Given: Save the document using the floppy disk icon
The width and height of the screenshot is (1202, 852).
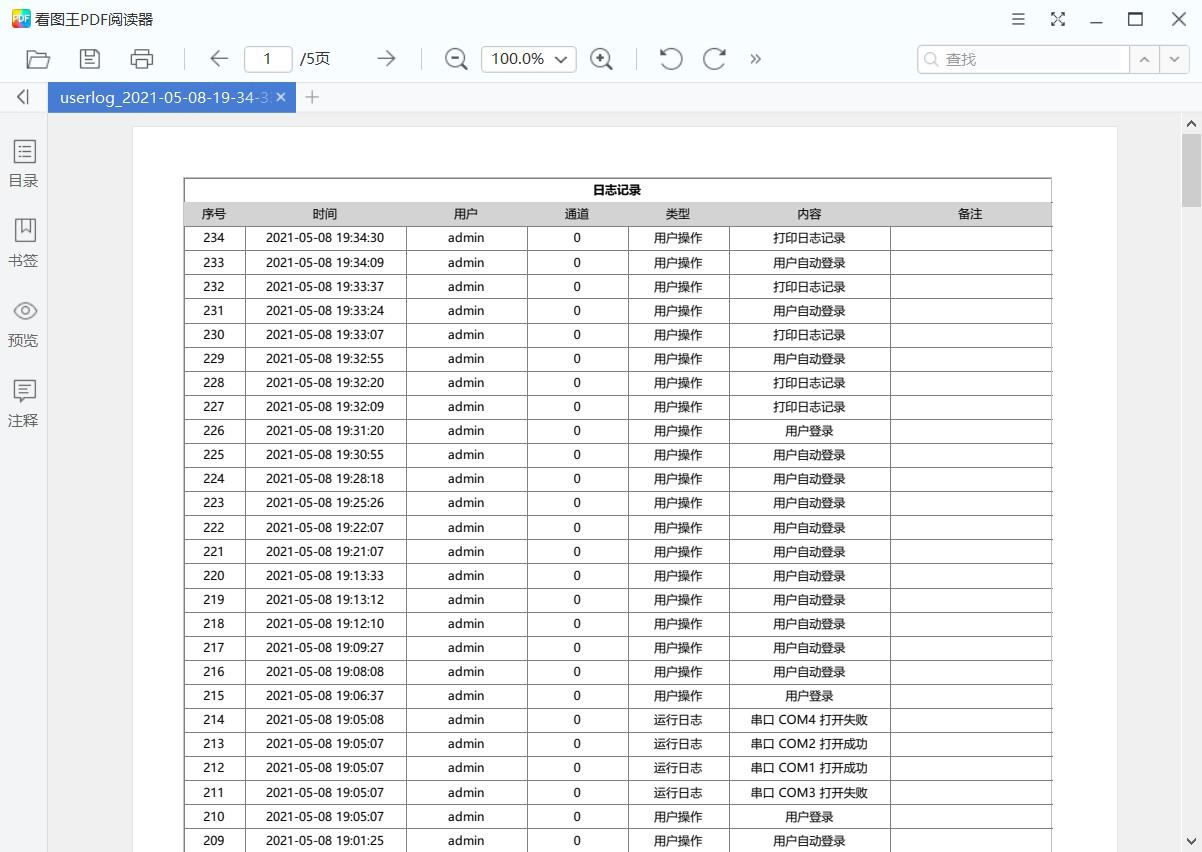Looking at the screenshot, I should (x=90, y=59).
